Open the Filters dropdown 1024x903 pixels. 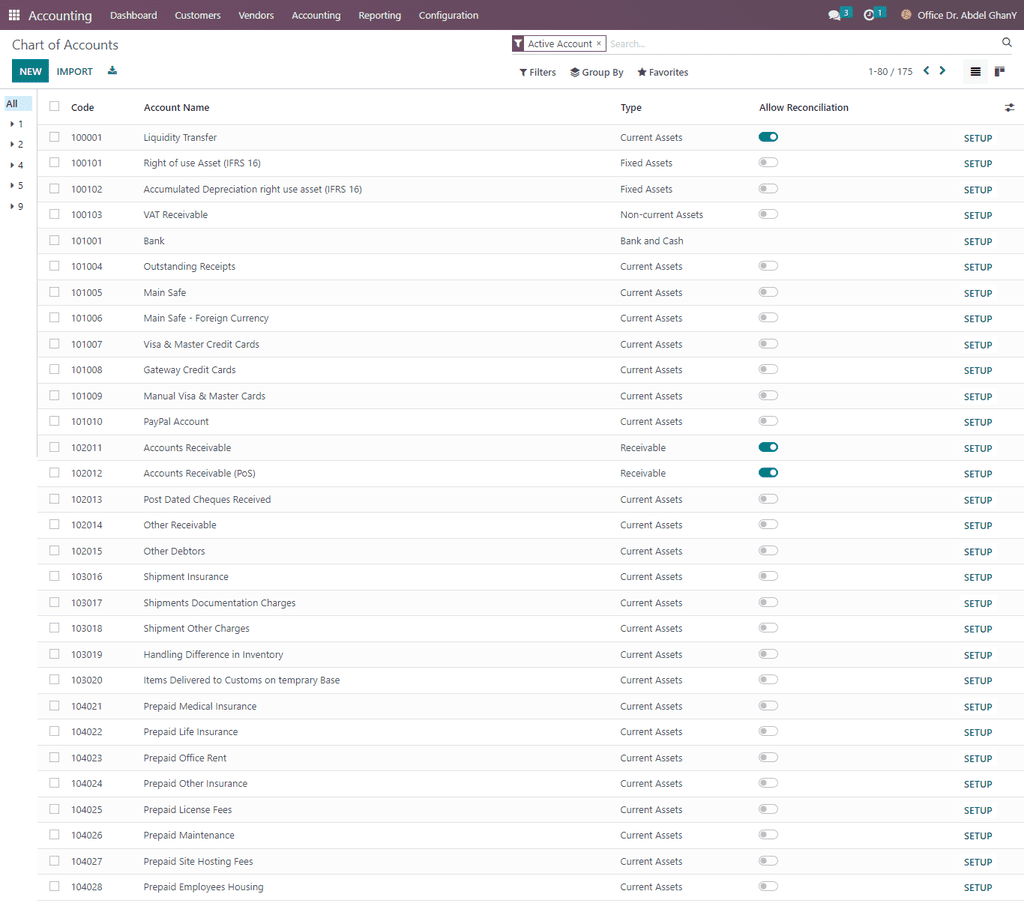coord(537,72)
